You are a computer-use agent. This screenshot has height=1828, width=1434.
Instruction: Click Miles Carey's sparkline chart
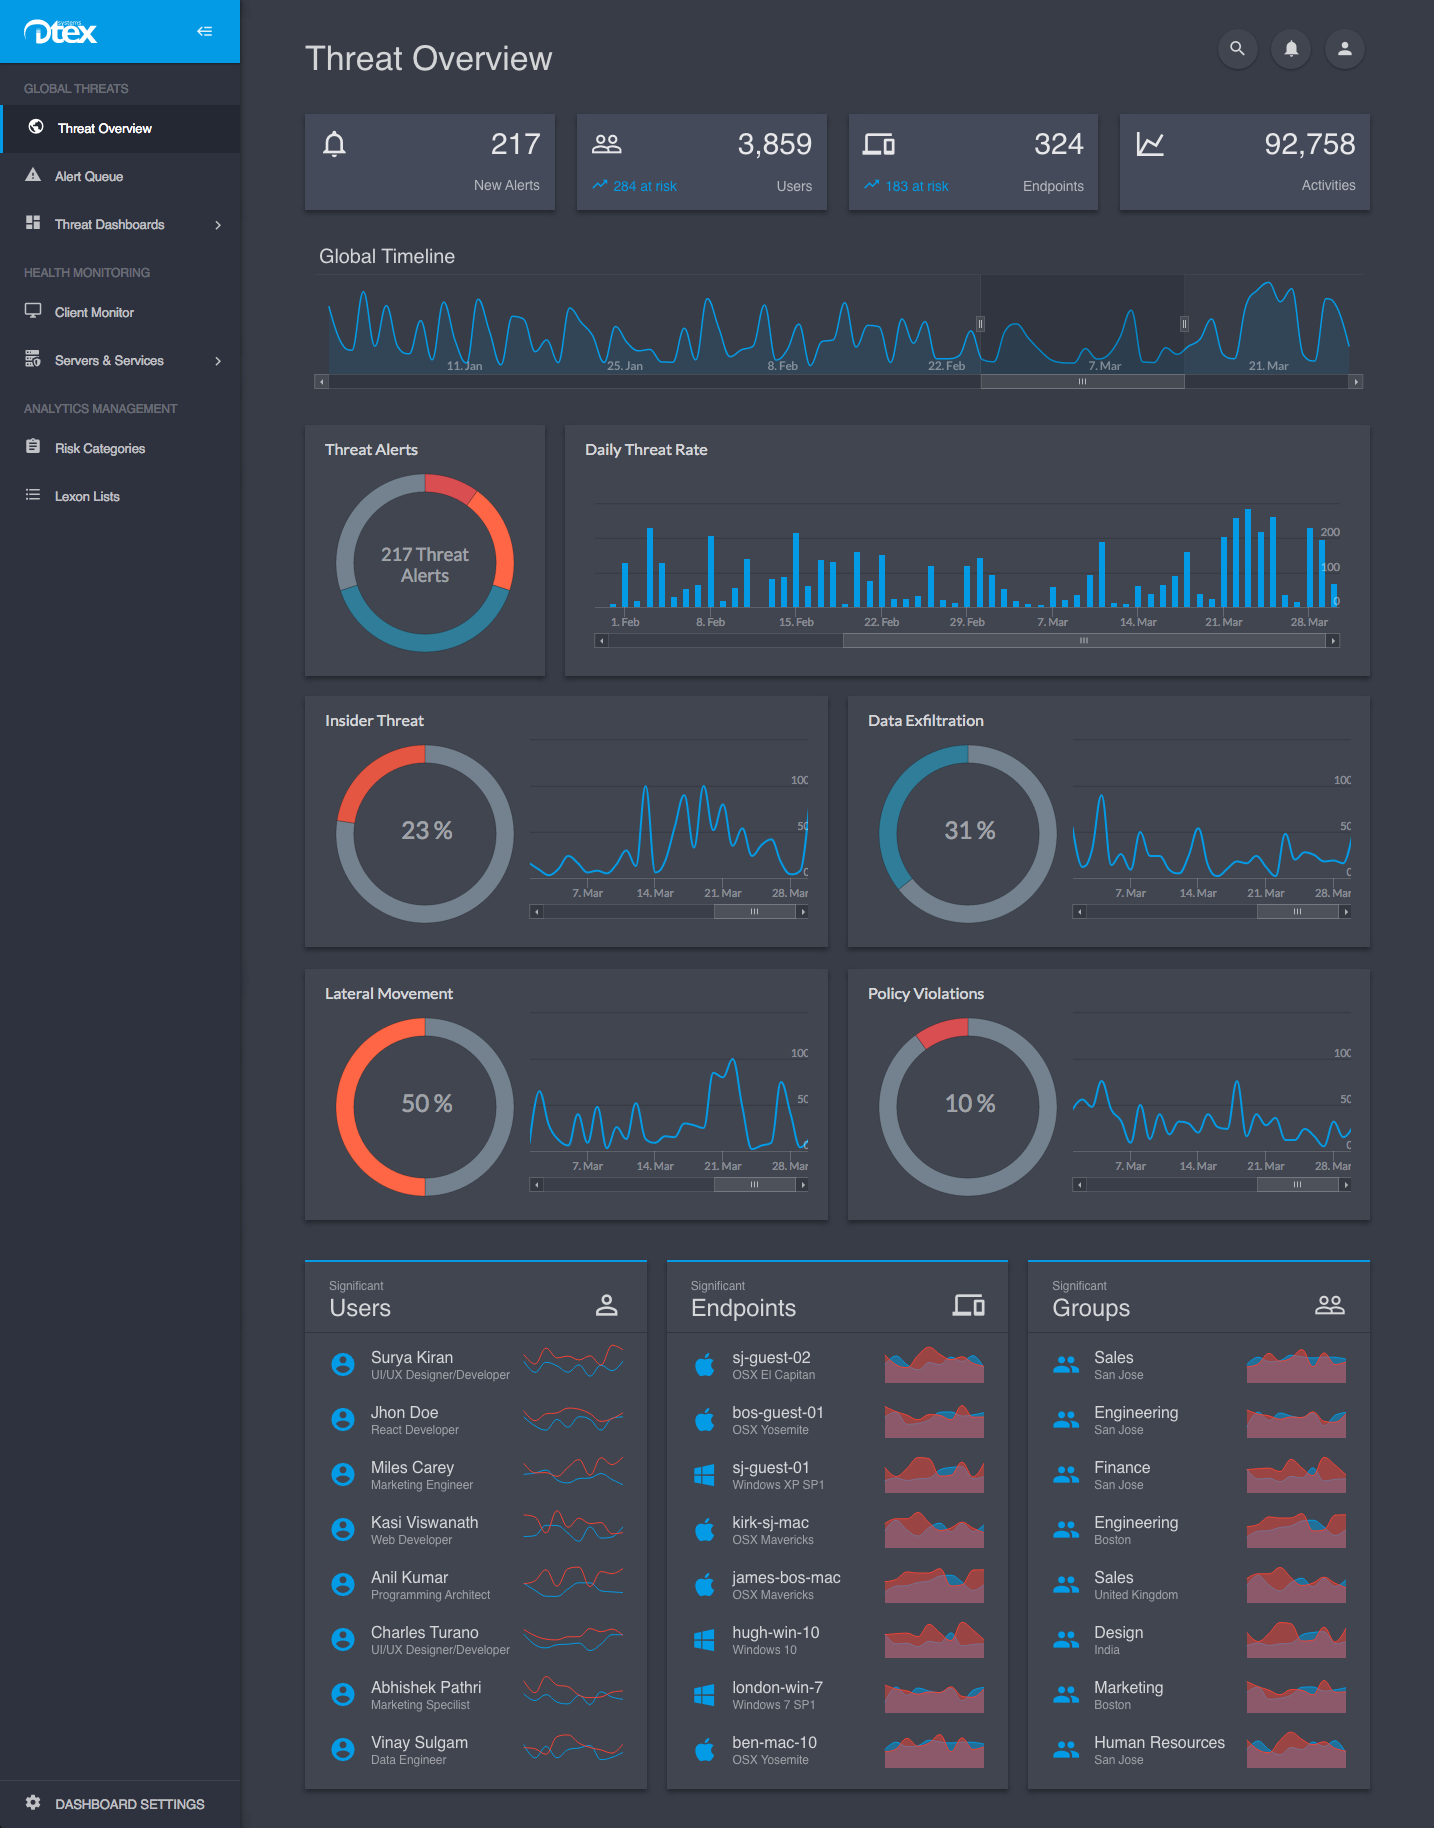pyautogui.click(x=573, y=1473)
